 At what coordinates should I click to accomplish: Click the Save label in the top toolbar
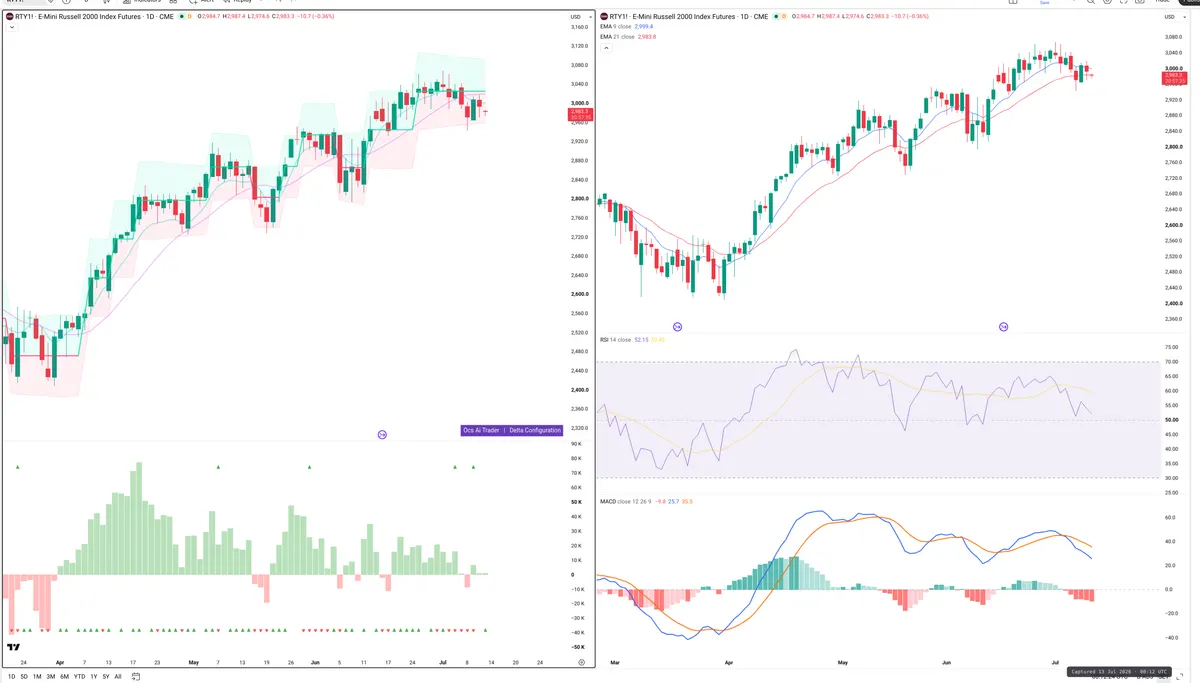(1045, 3)
